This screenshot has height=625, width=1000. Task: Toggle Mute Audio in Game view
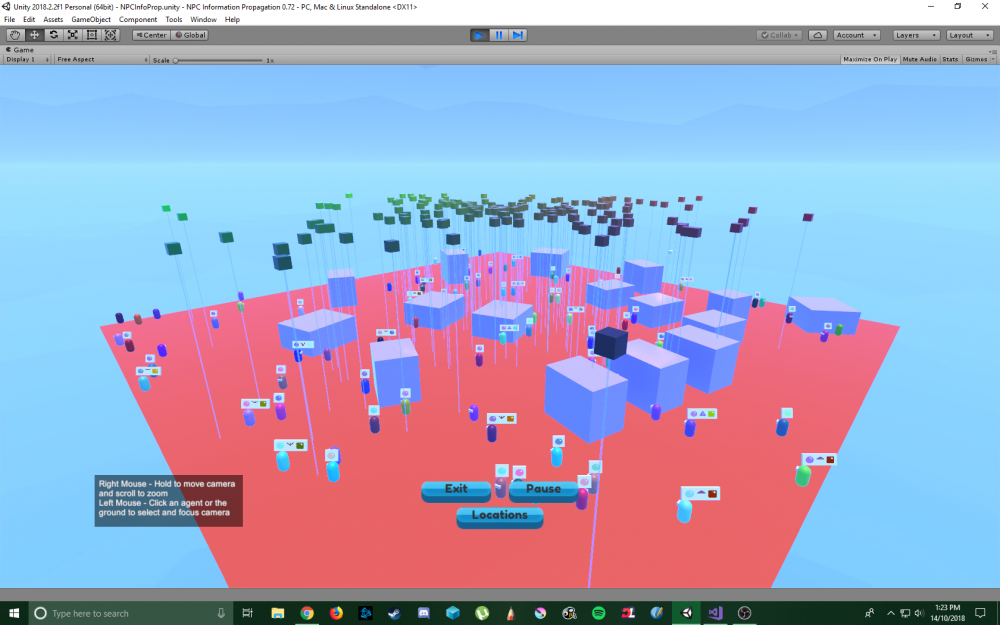click(919, 59)
